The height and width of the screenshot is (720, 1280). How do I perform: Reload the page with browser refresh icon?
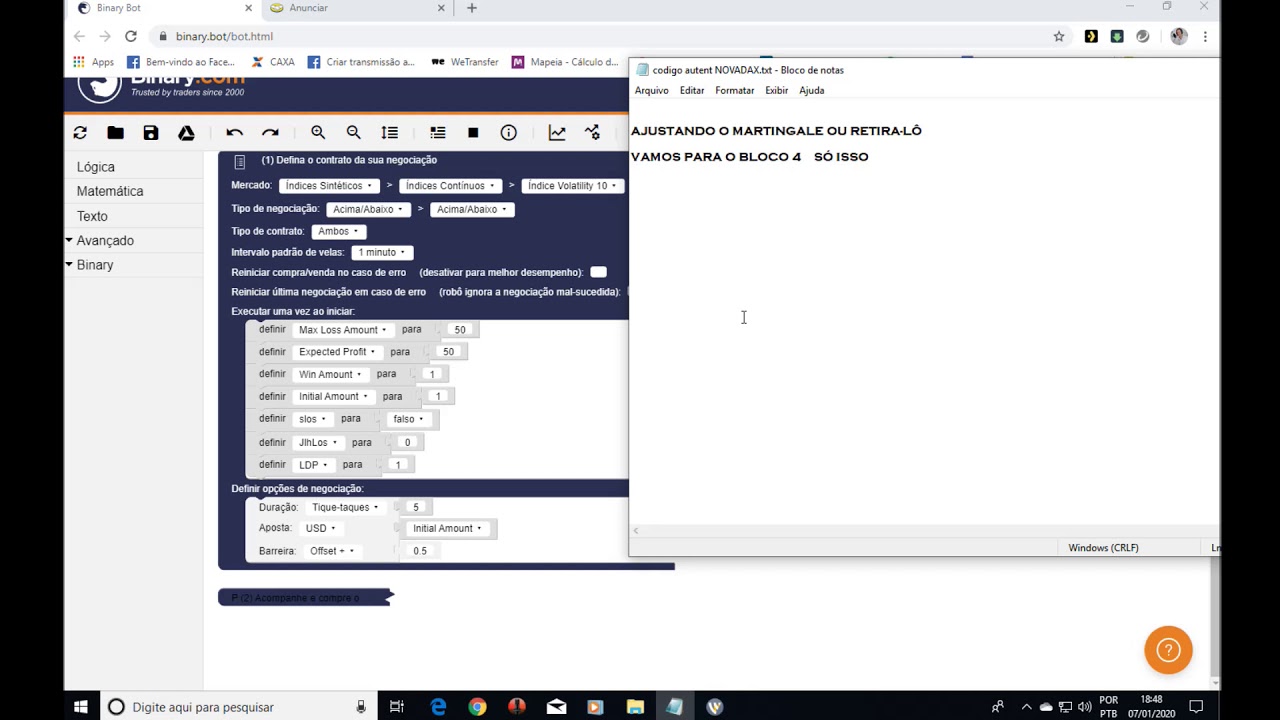coord(130,36)
